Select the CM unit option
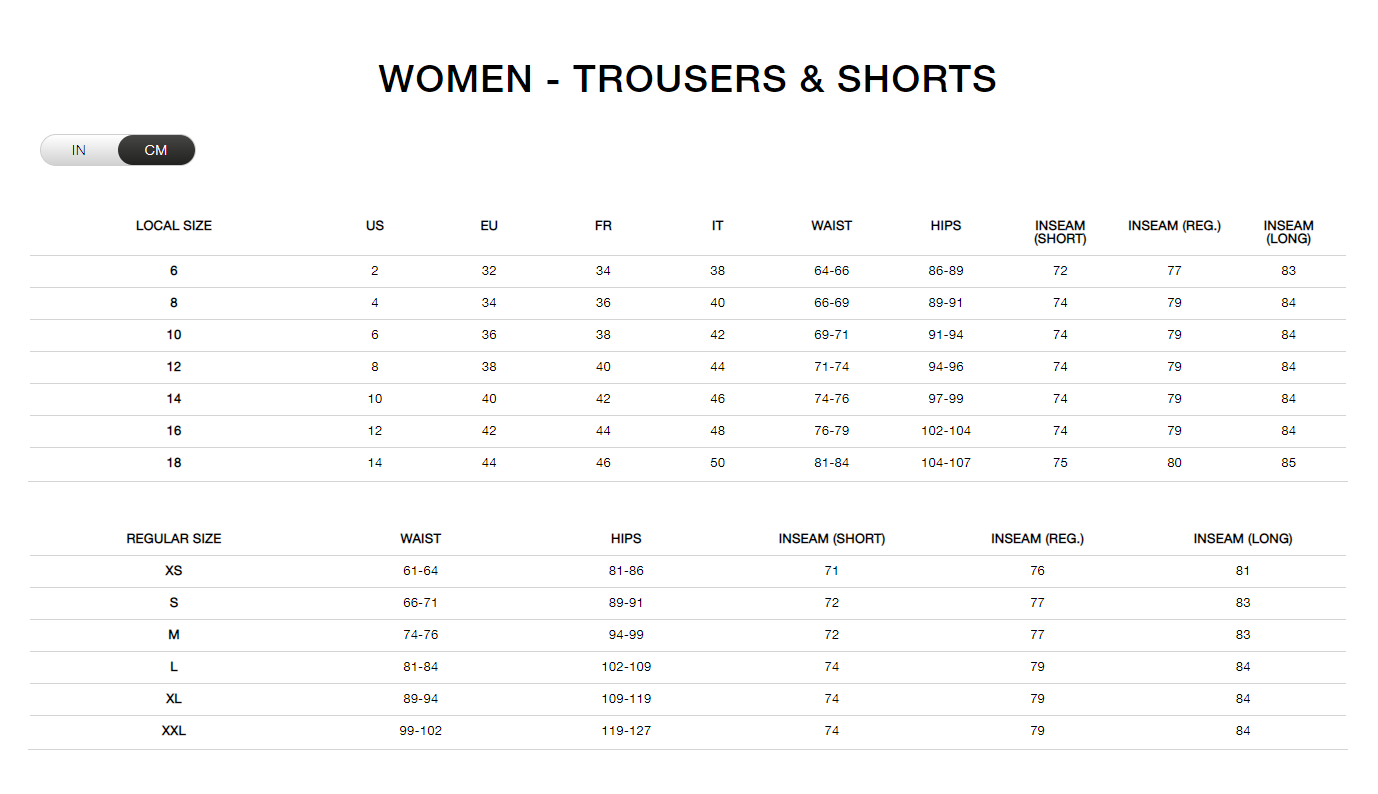 156,151
